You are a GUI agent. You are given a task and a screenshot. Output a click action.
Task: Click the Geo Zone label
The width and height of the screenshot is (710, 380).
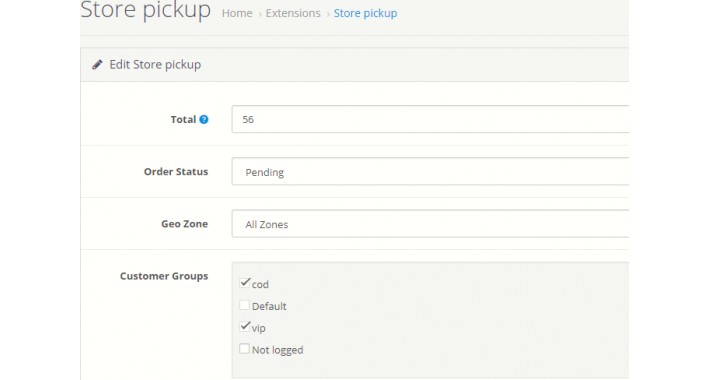(x=185, y=224)
